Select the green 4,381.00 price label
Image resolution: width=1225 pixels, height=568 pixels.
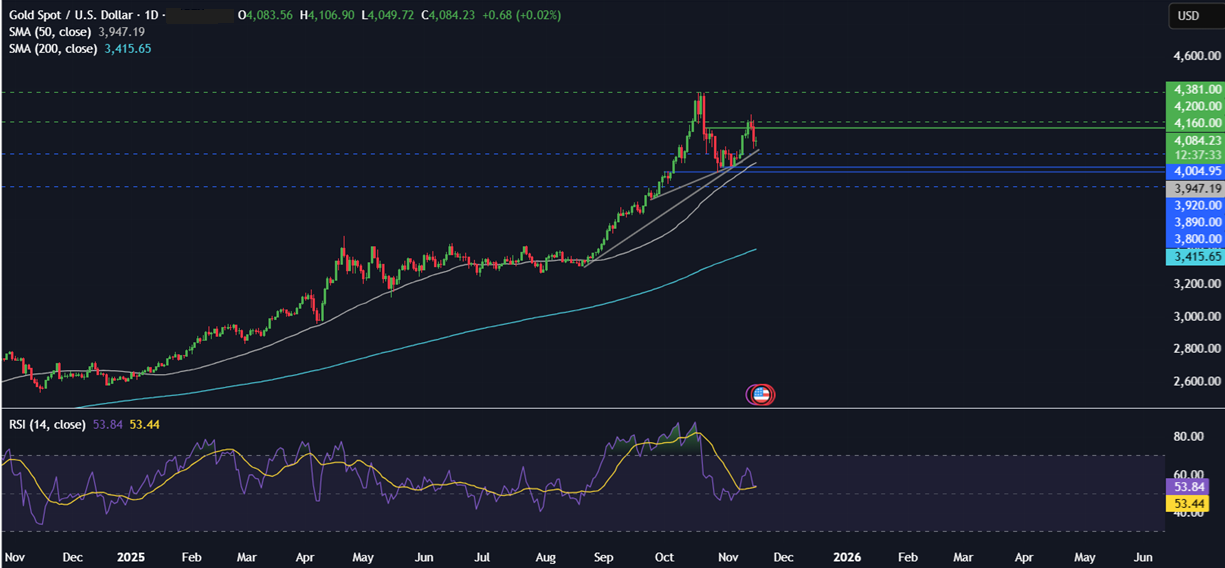pyautogui.click(x=1194, y=89)
